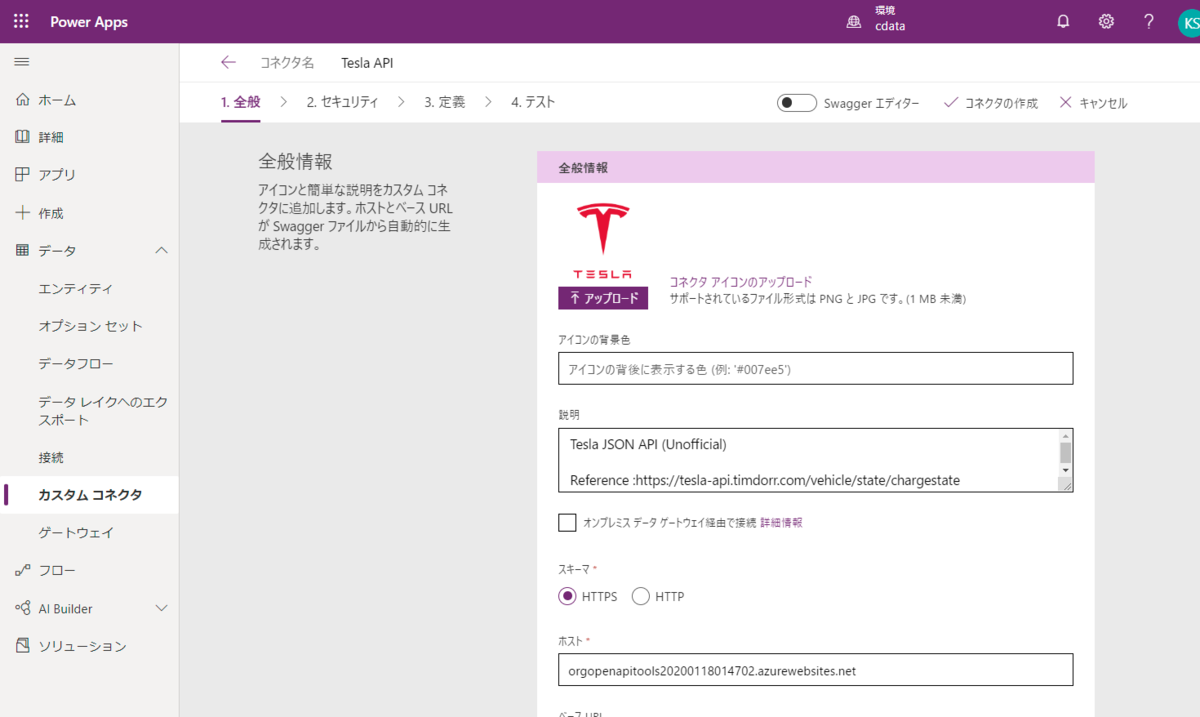This screenshot has width=1200, height=717.
Task: Open the help question mark
Action: 1149,21
